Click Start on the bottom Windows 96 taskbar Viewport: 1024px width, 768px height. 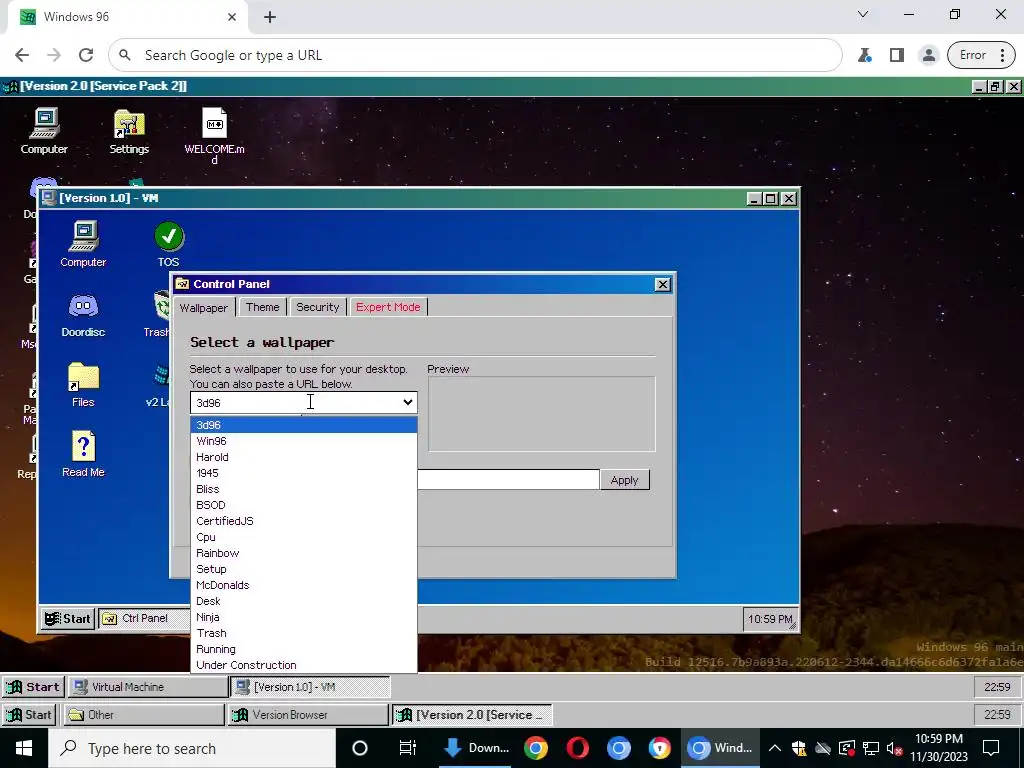[x=29, y=714]
